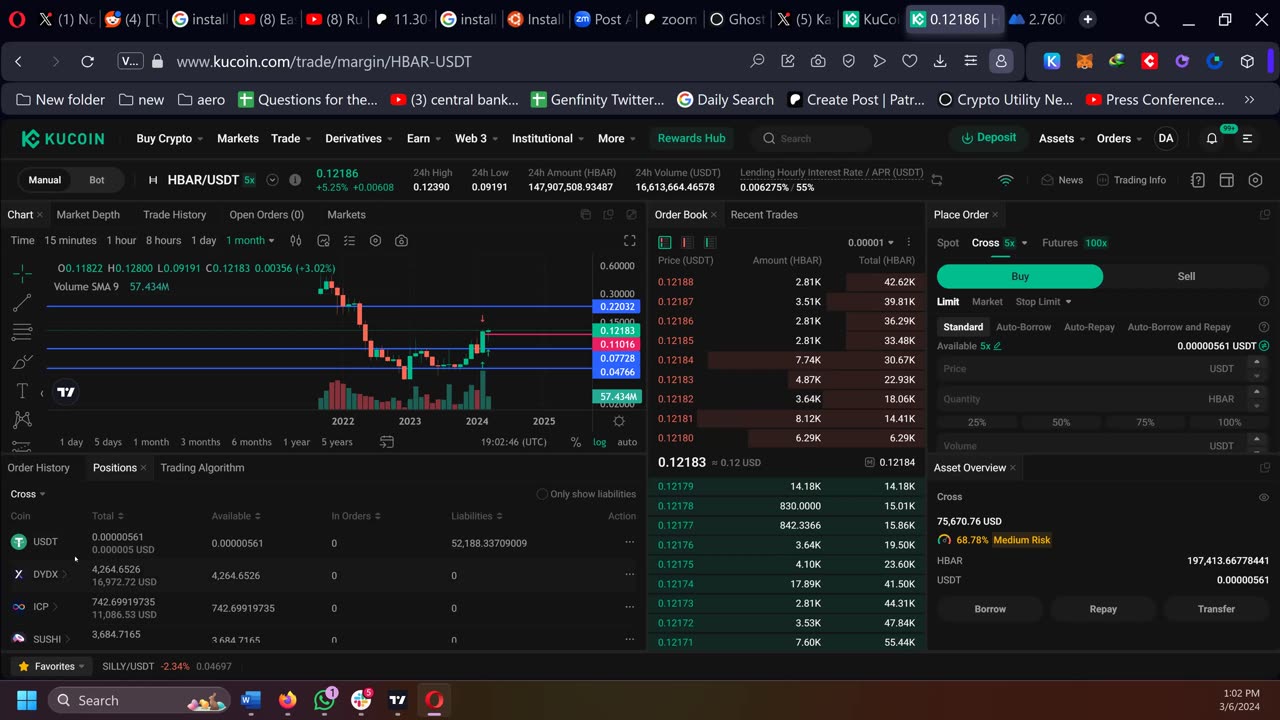This screenshot has width=1280, height=720.
Task: Open order book precision 0.00001 dropdown
Action: coord(872,242)
